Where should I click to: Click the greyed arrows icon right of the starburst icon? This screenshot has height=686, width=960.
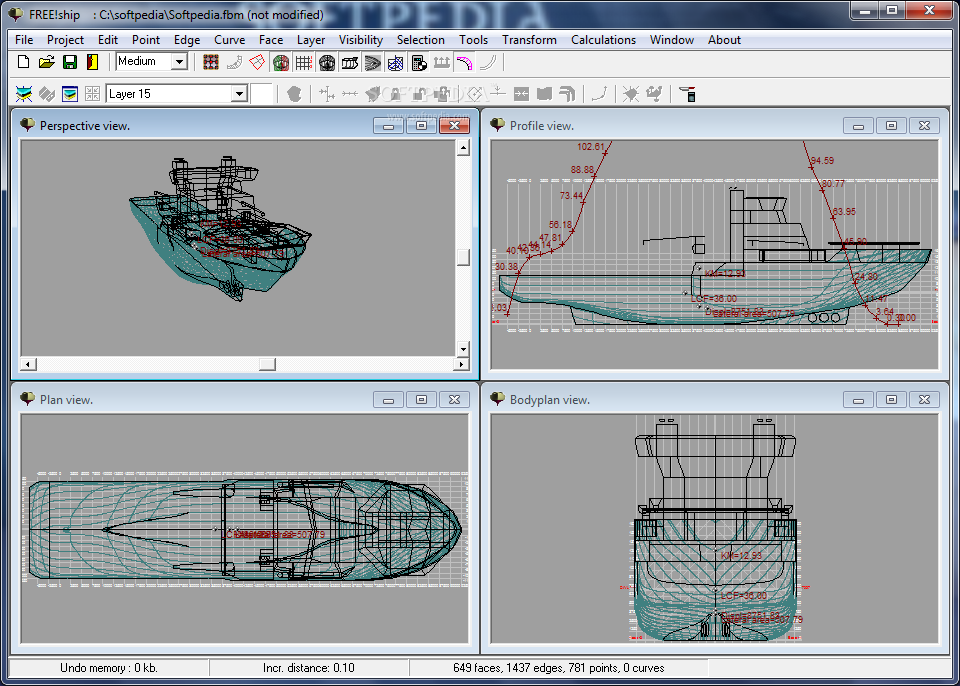point(654,94)
